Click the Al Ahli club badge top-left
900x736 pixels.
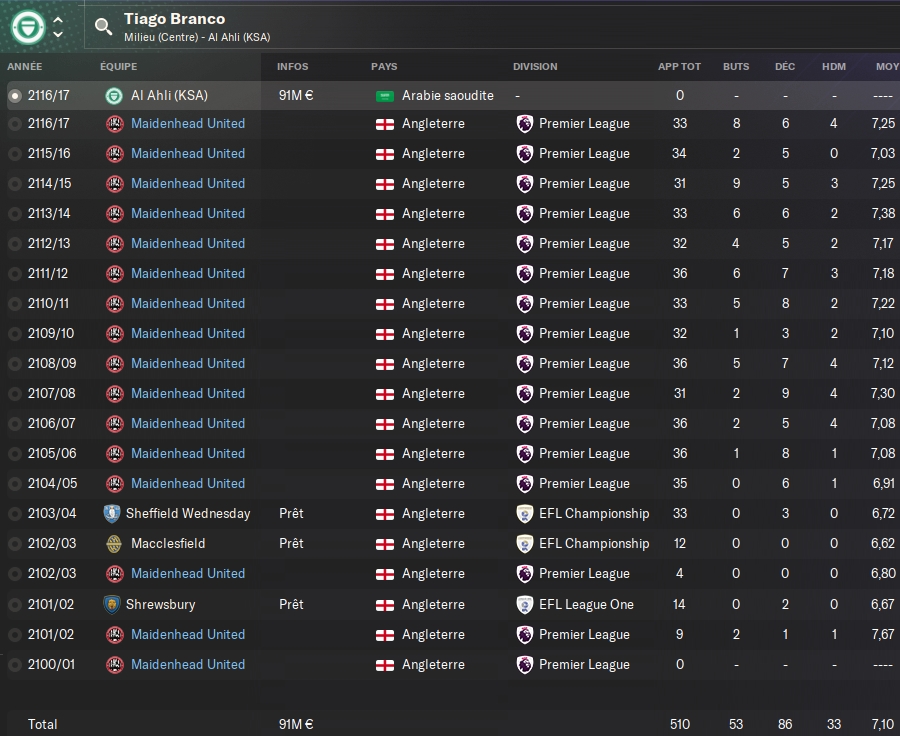tap(27, 27)
